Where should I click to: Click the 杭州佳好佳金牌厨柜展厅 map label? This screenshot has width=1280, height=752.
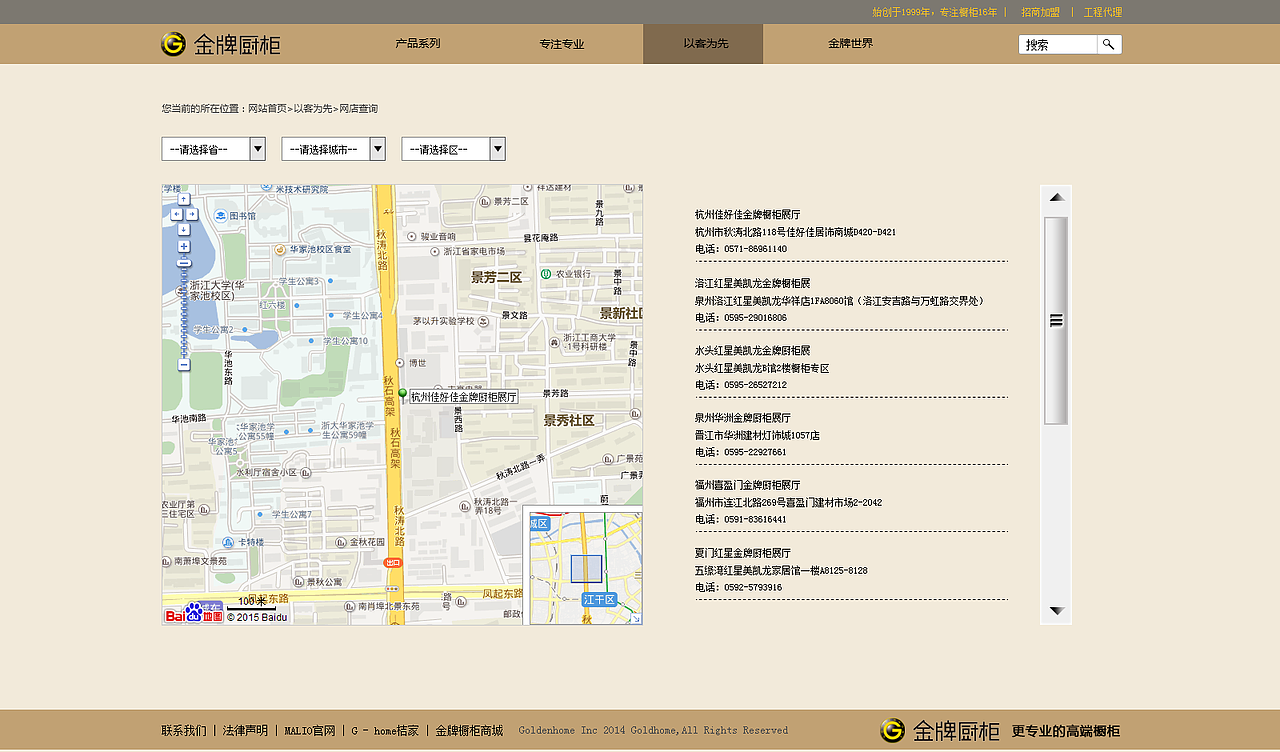pyautogui.click(x=464, y=397)
